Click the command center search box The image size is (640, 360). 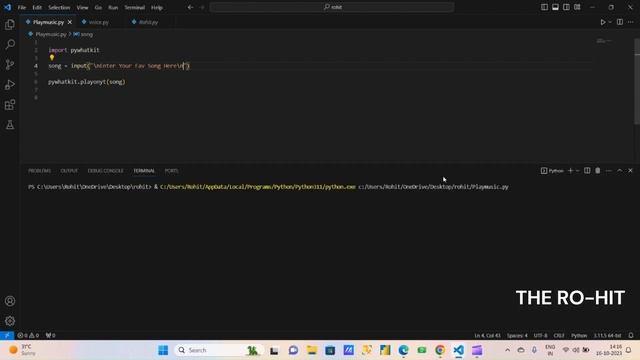(332, 7)
